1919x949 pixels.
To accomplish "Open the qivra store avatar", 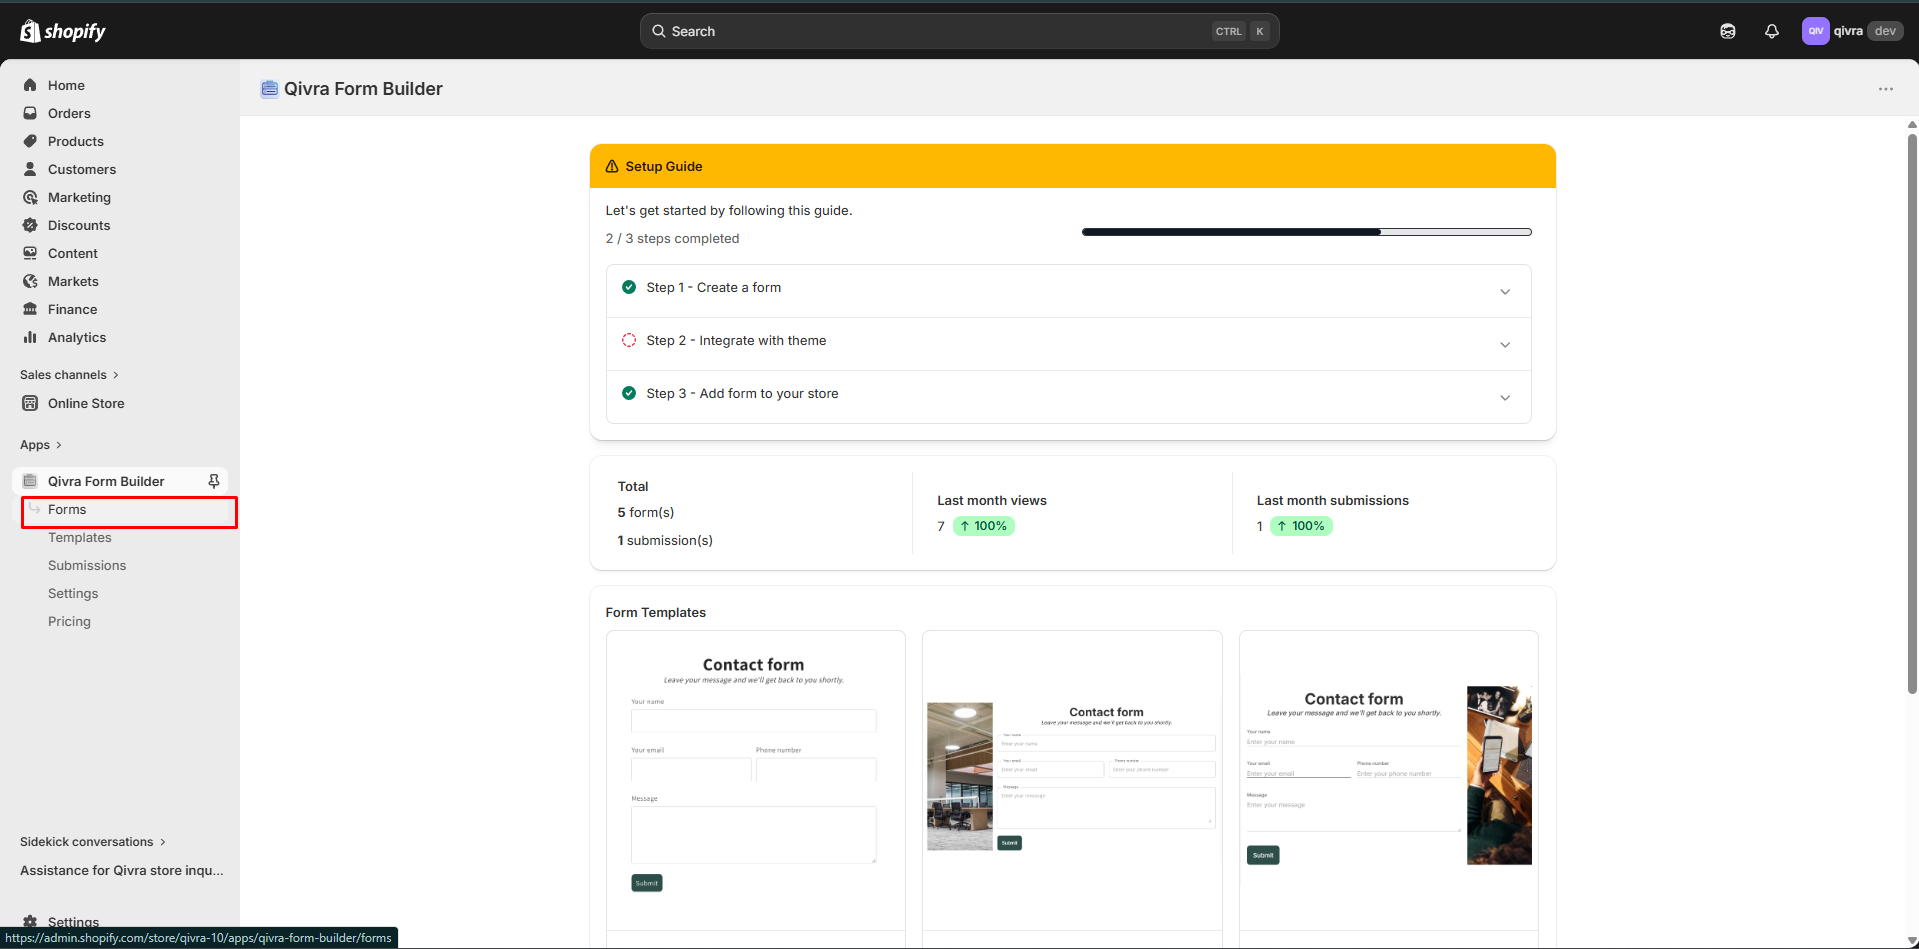I will point(1815,31).
